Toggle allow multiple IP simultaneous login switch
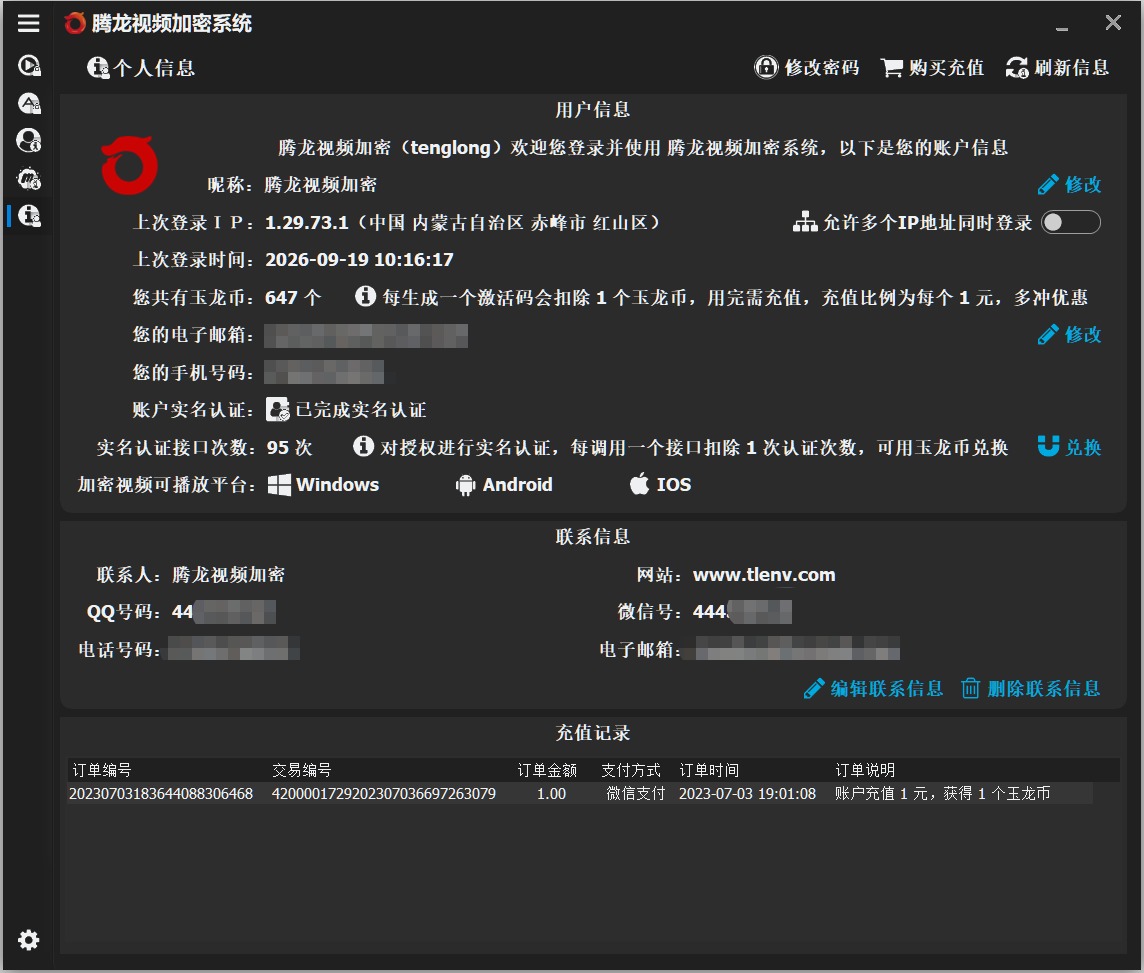Screen dimensions: 1144x973 tap(1070, 222)
